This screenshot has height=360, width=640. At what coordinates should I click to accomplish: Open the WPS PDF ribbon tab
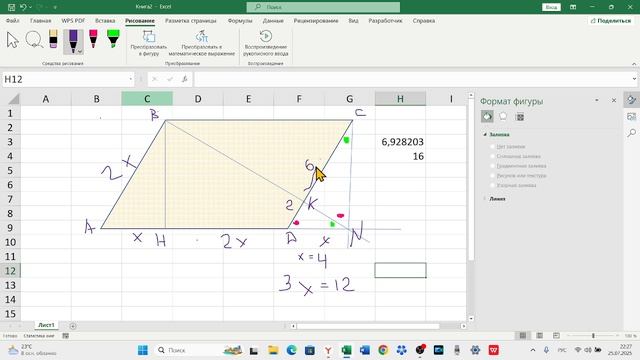click(73, 20)
